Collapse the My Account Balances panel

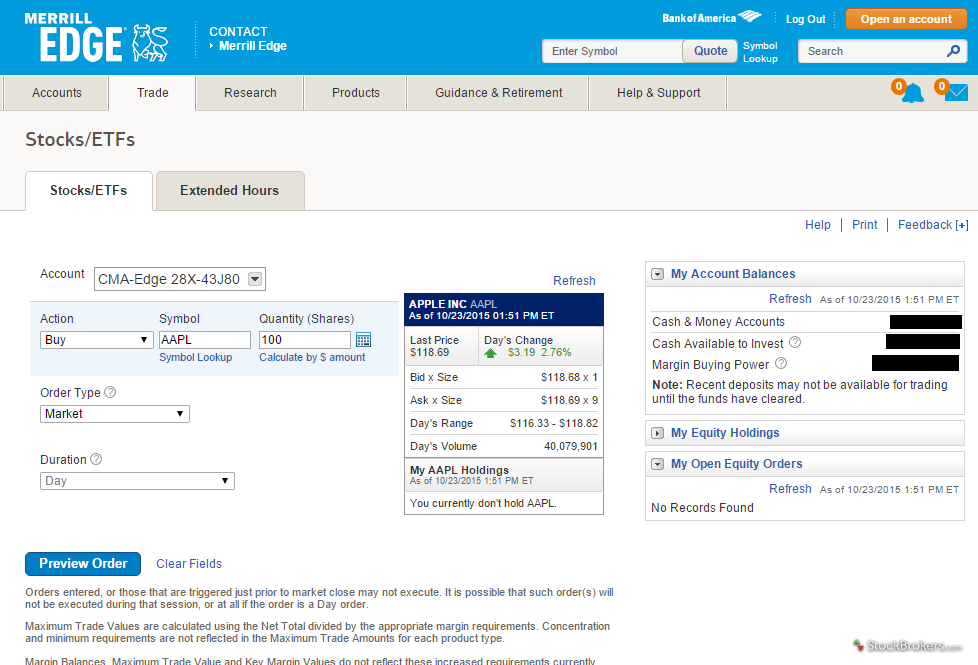point(657,274)
